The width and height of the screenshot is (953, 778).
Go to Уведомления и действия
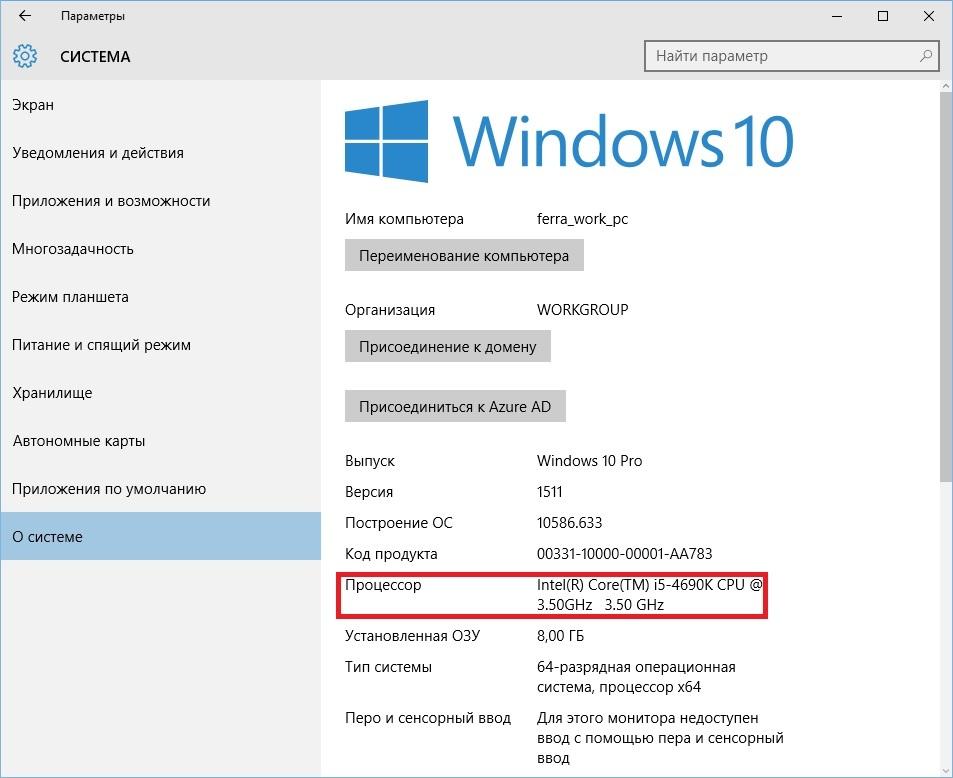pyautogui.click(x=98, y=153)
